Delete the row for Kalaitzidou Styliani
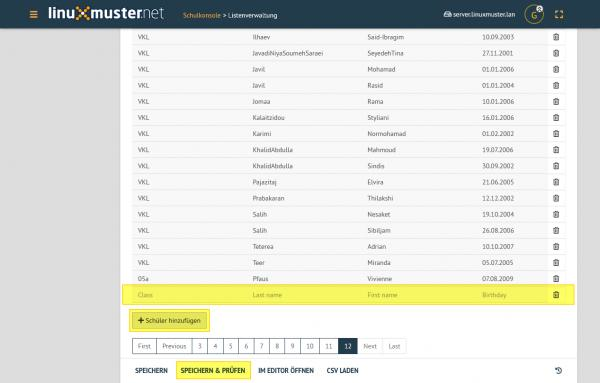This screenshot has width=600, height=383. tap(556, 117)
